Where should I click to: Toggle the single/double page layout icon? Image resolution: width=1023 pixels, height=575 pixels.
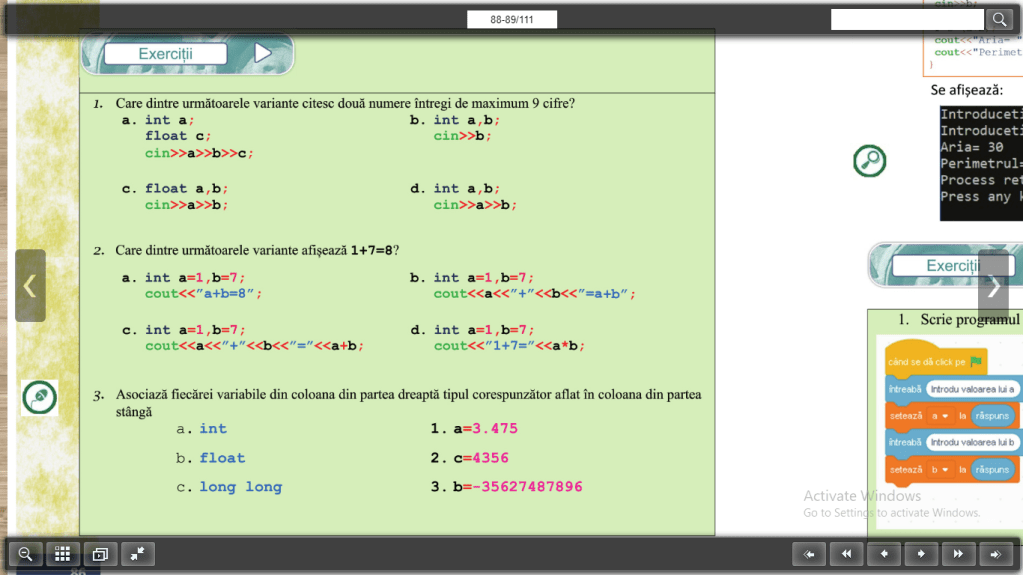pyautogui.click(x=100, y=553)
